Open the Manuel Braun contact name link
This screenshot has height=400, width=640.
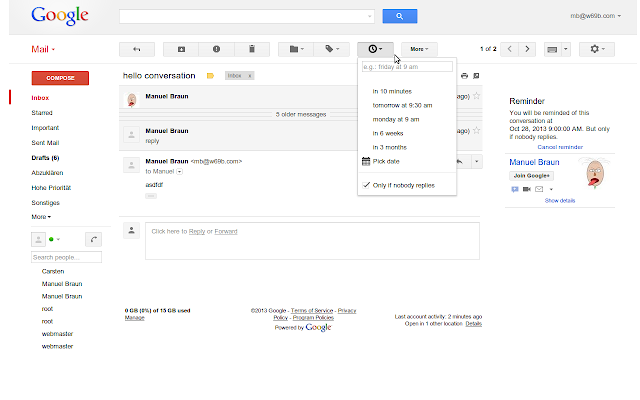[534, 162]
